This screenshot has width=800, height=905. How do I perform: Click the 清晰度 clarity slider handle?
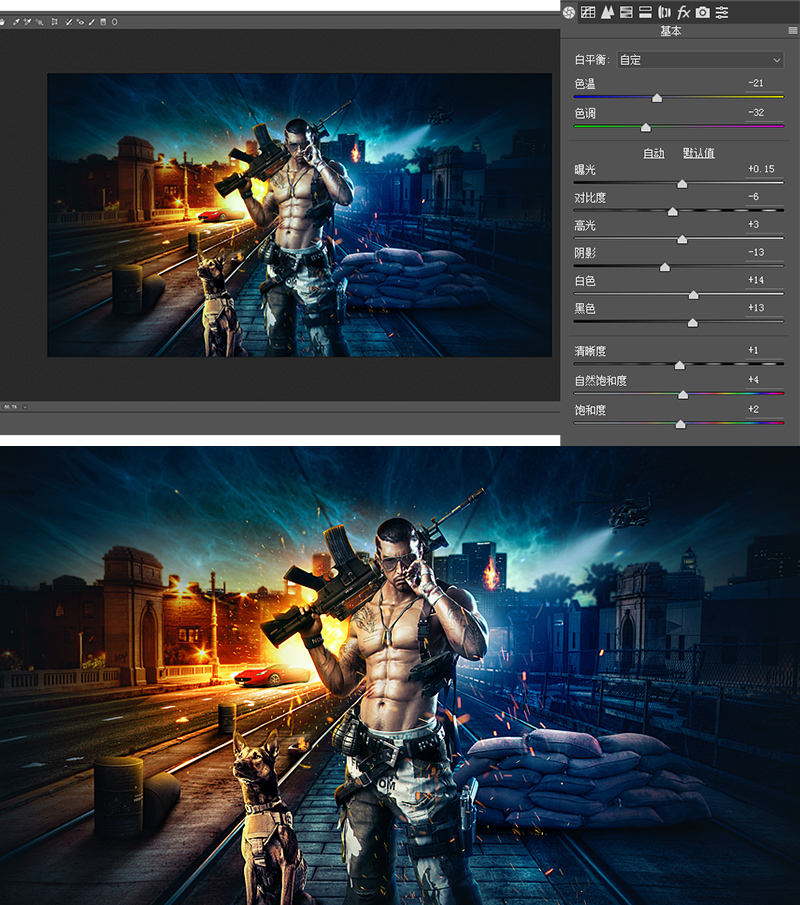680,365
